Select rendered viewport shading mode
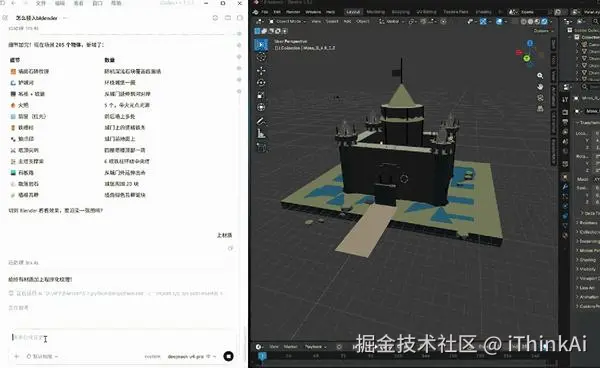600x368 pixels. click(x=545, y=21)
